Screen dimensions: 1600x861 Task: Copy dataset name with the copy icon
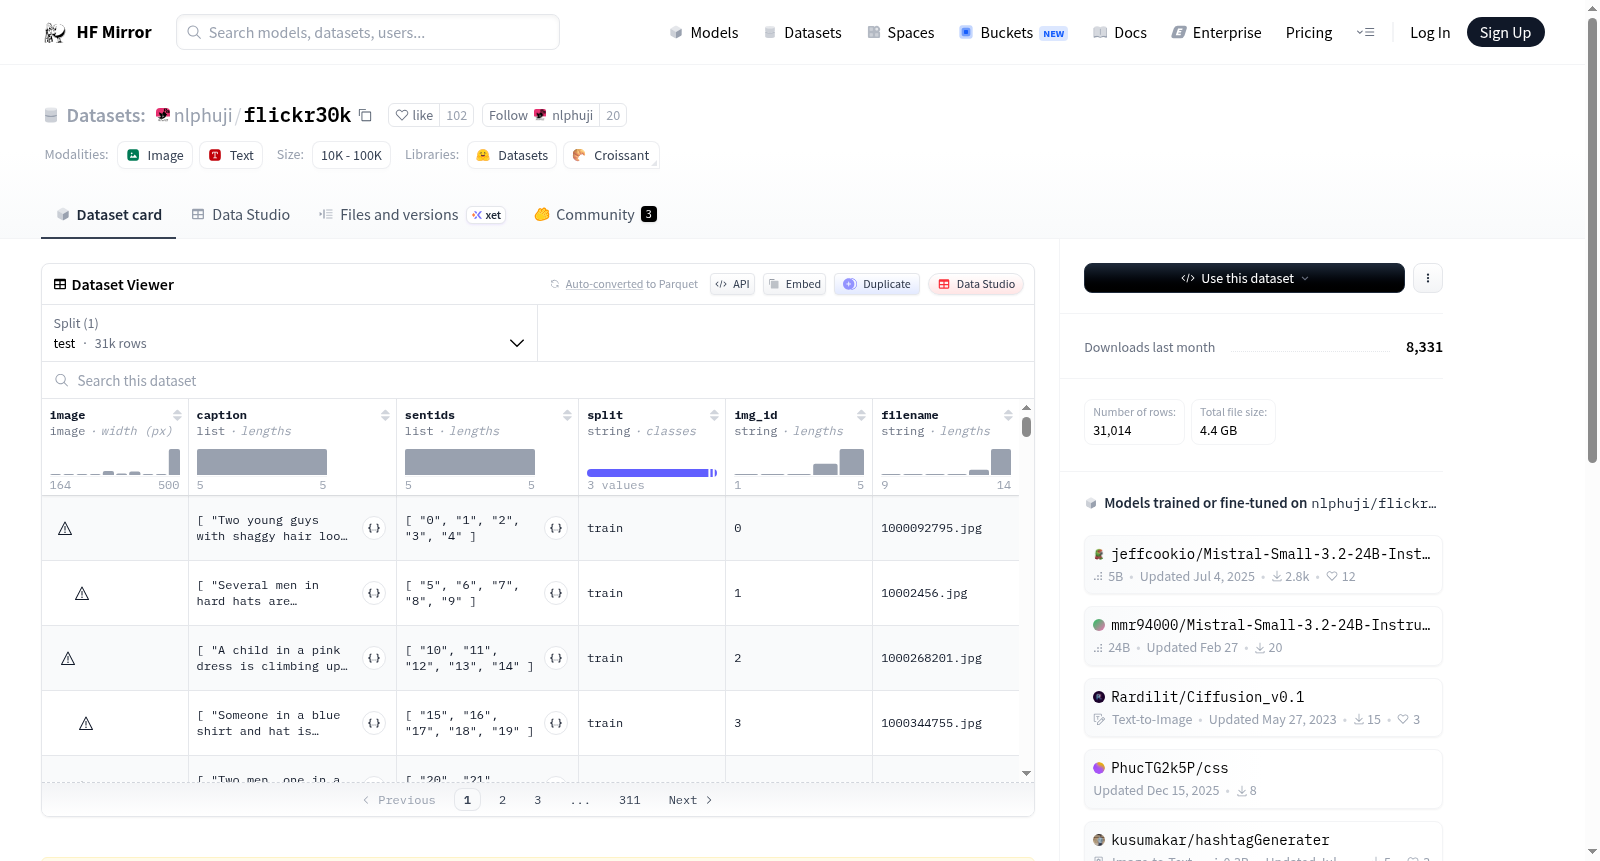[x=366, y=115]
